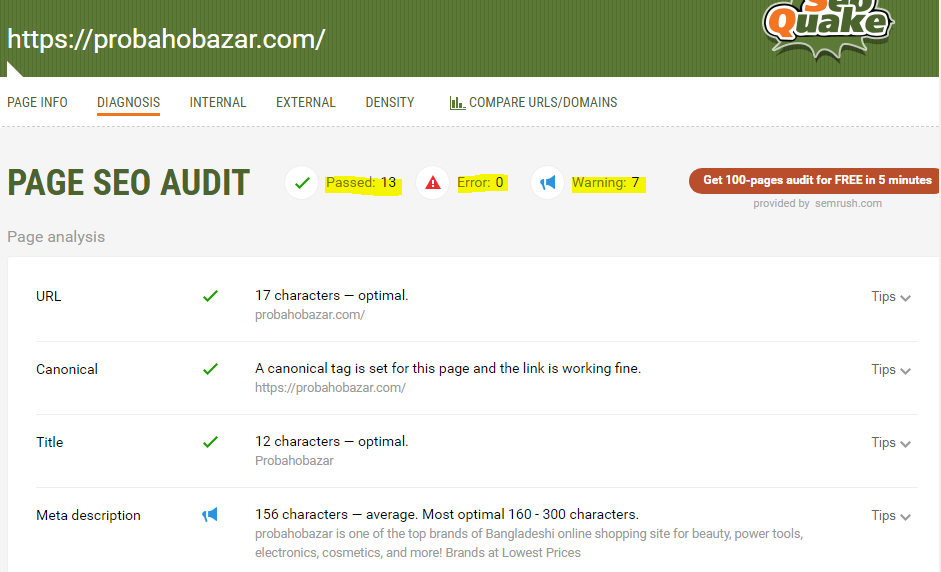This screenshot has width=941, height=572.
Task: Click the green check in the Canonical row
Action: [210, 369]
